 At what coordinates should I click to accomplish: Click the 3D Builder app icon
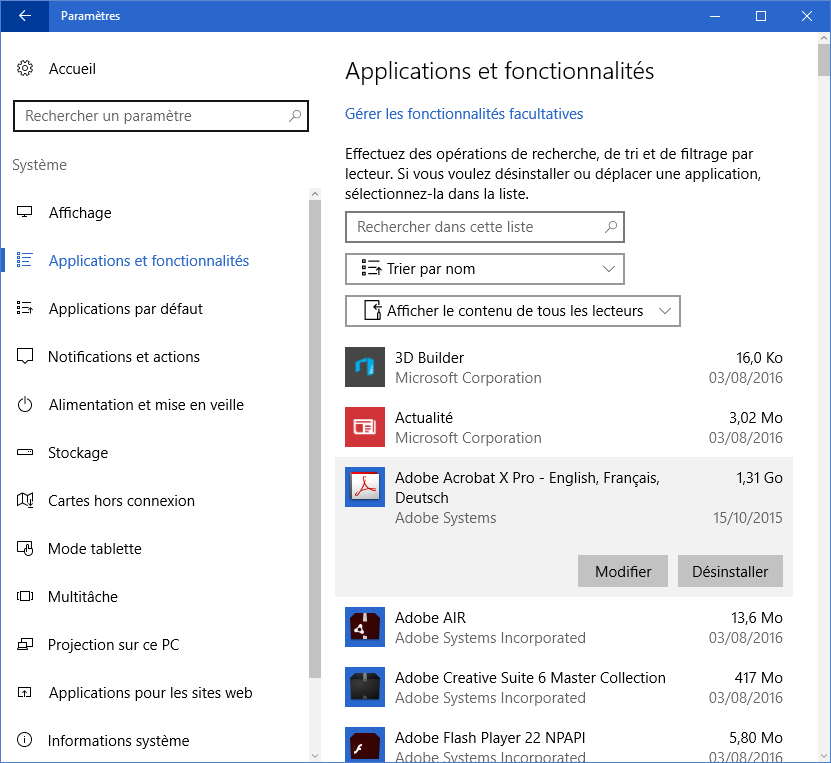coord(365,367)
